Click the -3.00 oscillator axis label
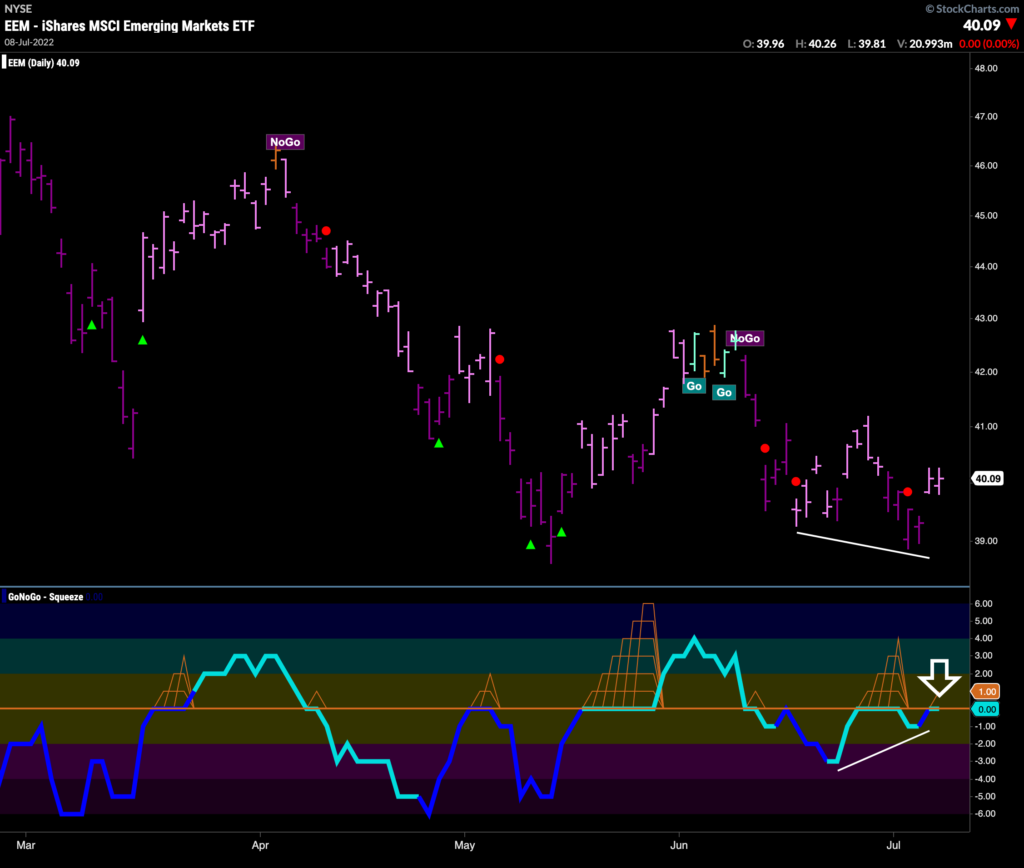Image resolution: width=1024 pixels, height=868 pixels. coord(984,761)
